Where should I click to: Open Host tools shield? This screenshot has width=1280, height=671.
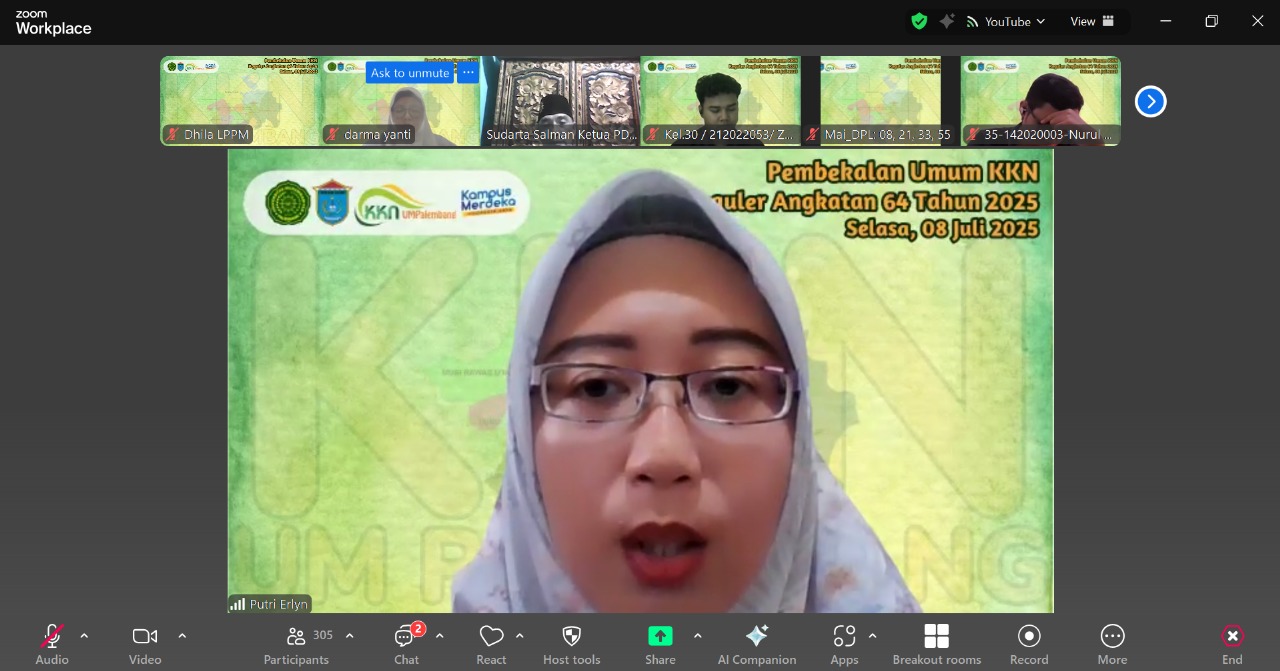click(x=572, y=643)
